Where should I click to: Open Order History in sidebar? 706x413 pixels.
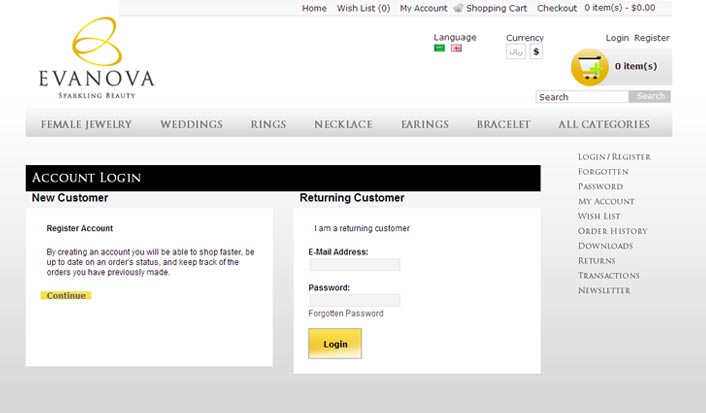[612, 231]
